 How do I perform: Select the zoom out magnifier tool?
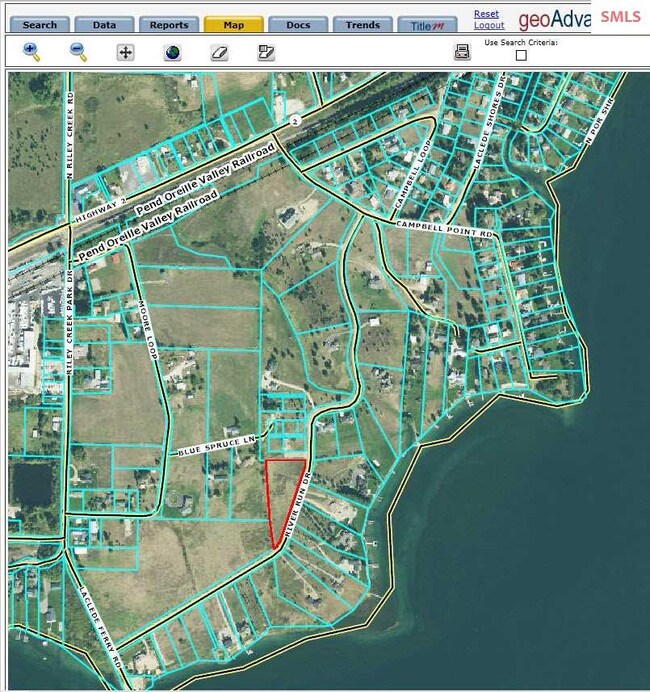78,52
